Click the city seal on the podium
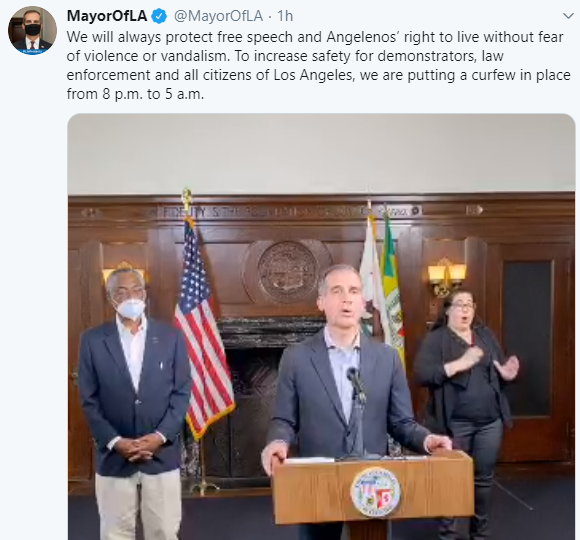This screenshot has height=540, width=580. 375,492
